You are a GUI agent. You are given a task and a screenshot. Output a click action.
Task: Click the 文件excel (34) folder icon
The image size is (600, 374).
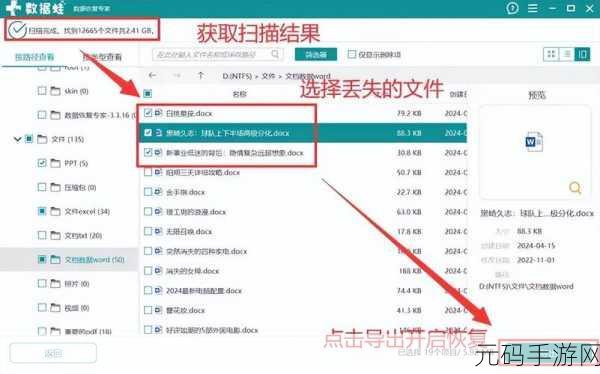[55, 211]
